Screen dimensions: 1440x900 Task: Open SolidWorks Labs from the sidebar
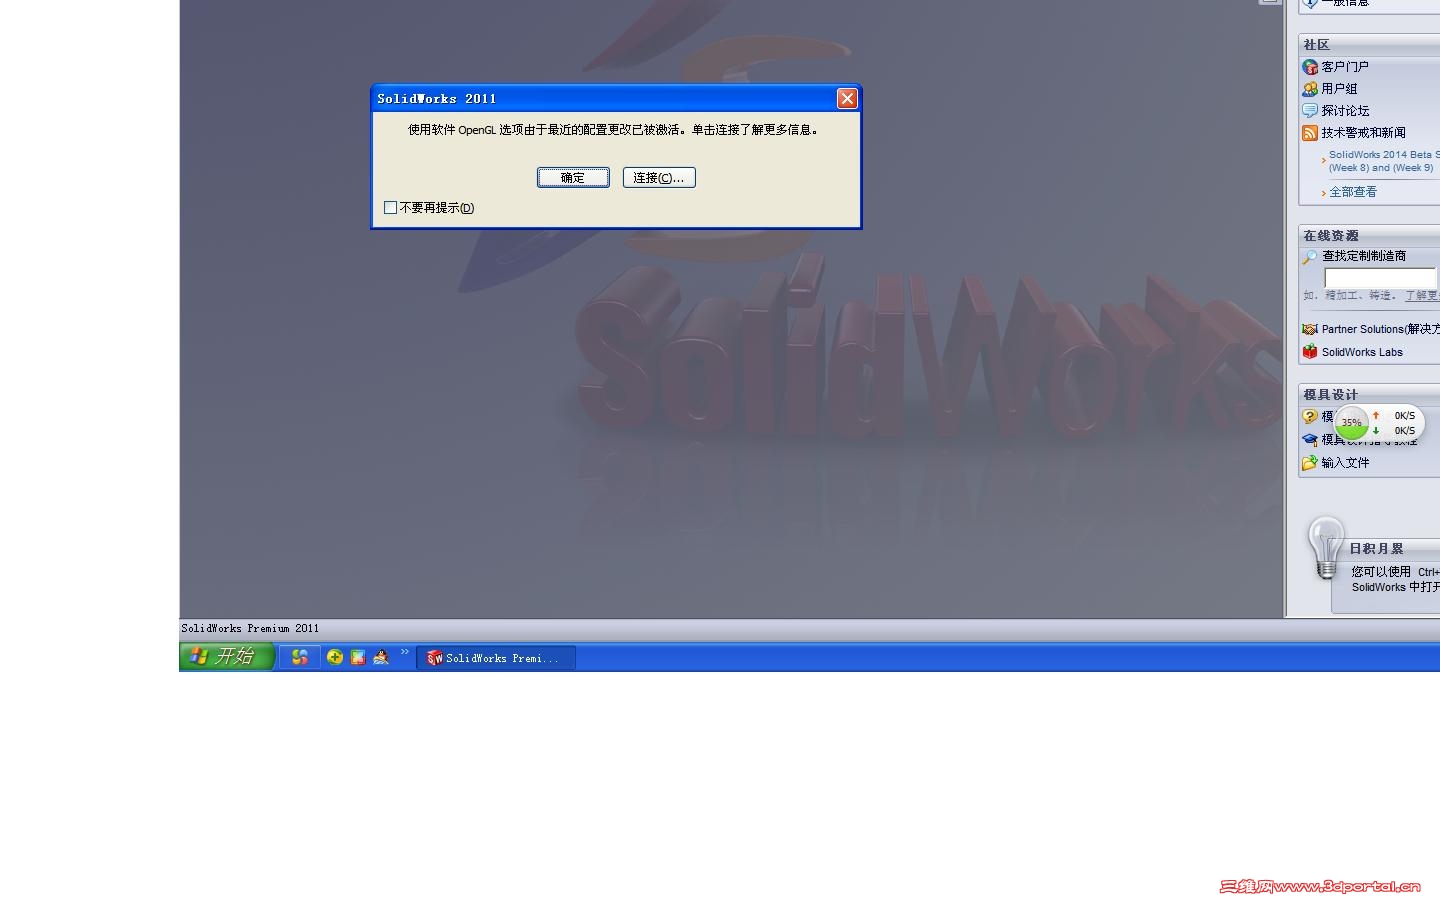pyautogui.click(x=1311, y=351)
